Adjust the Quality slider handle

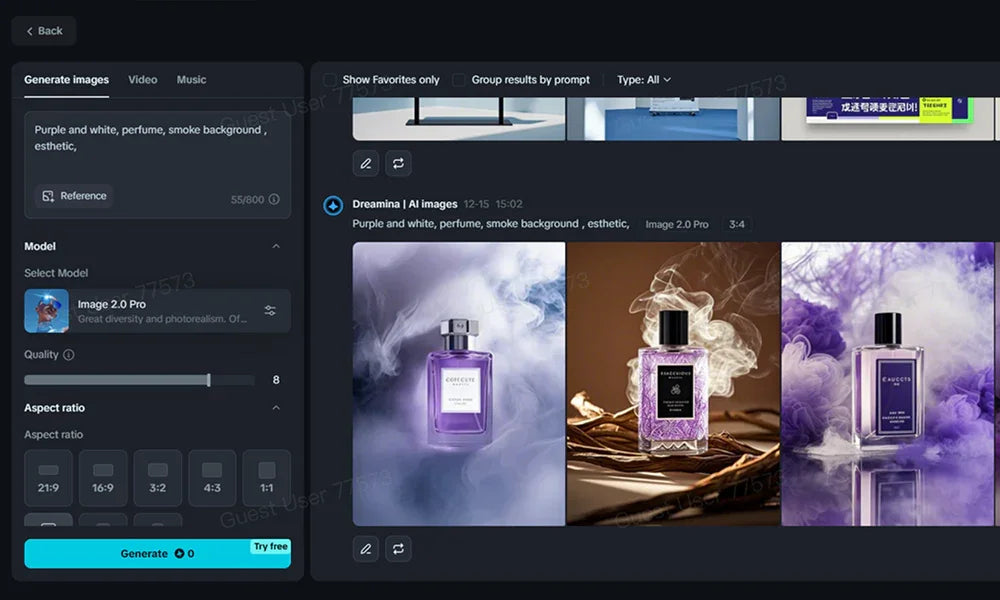click(208, 380)
